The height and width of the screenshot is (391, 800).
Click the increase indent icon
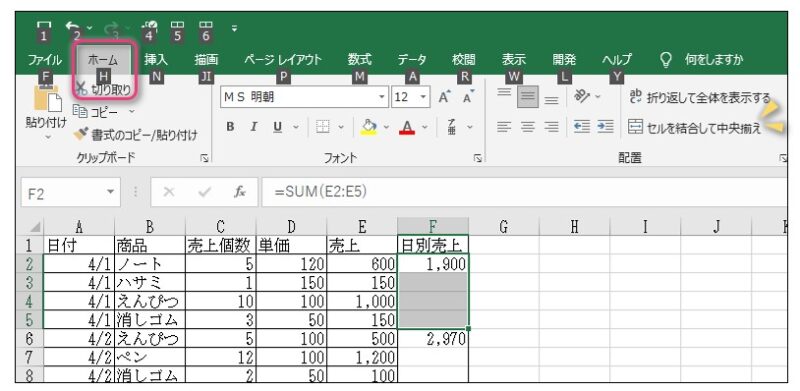(x=605, y=126)
